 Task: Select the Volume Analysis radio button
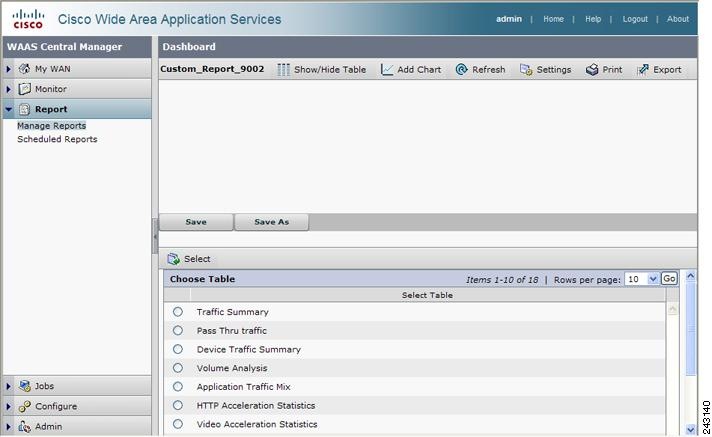pyautogui.click(x=178, y=367)
